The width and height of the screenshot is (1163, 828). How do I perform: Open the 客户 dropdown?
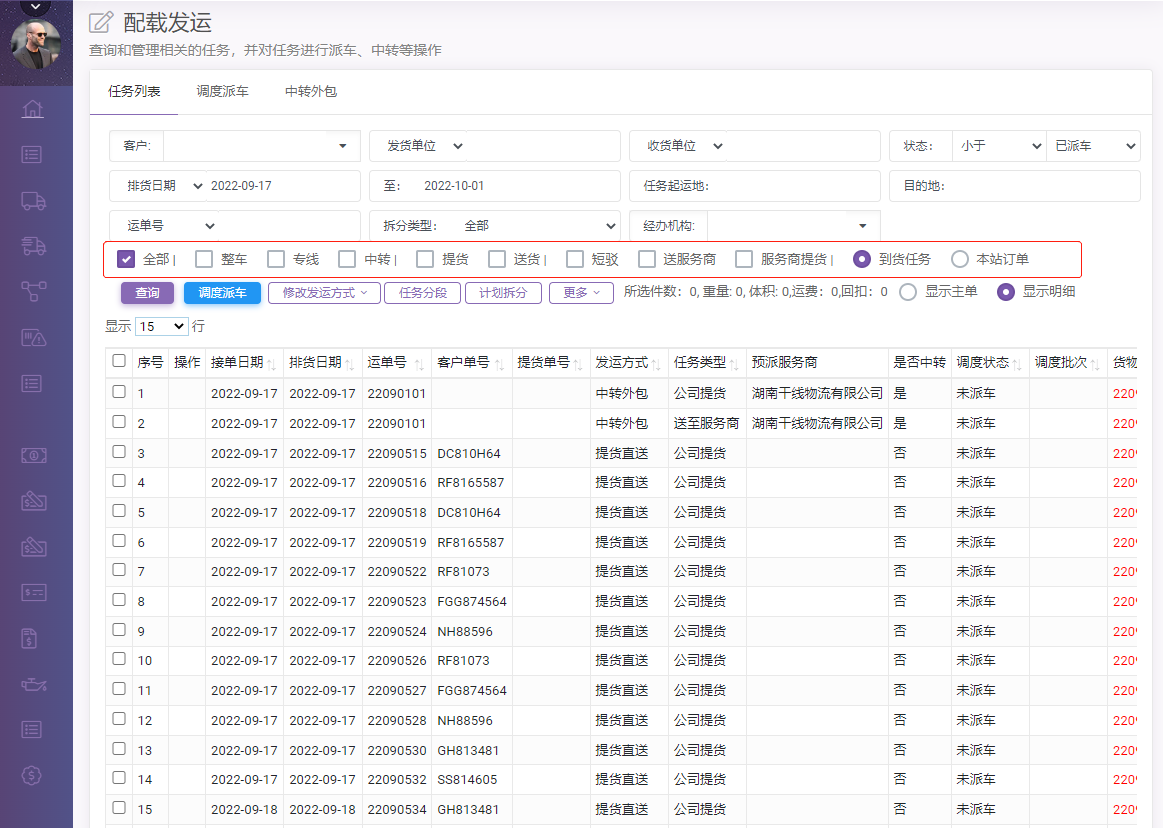coord(260,146)
